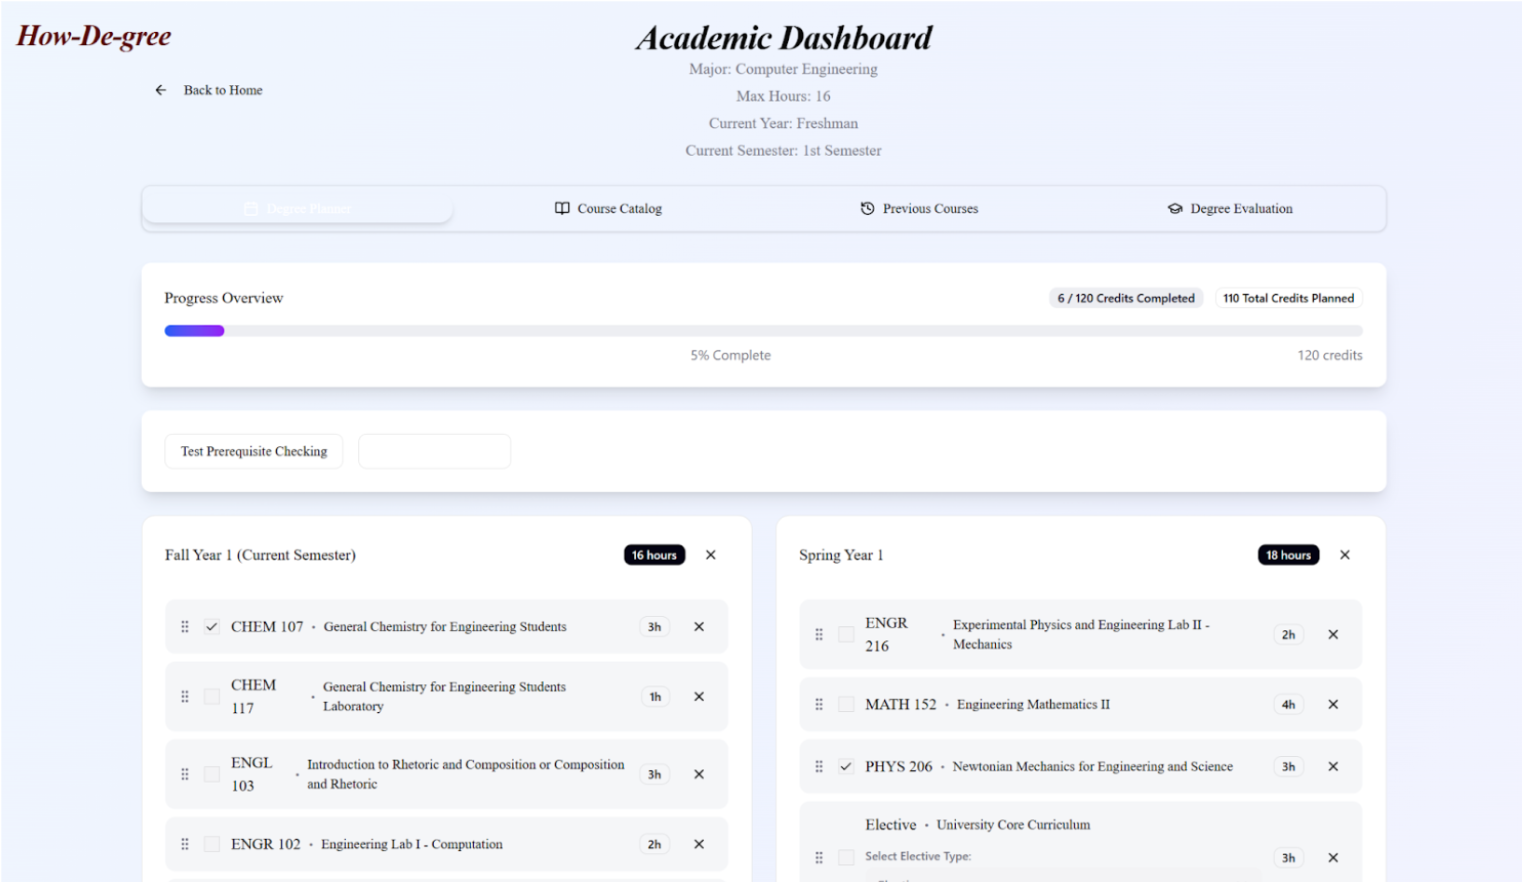
Task: Select the Degree Planner tab
Action: (298, 208)
